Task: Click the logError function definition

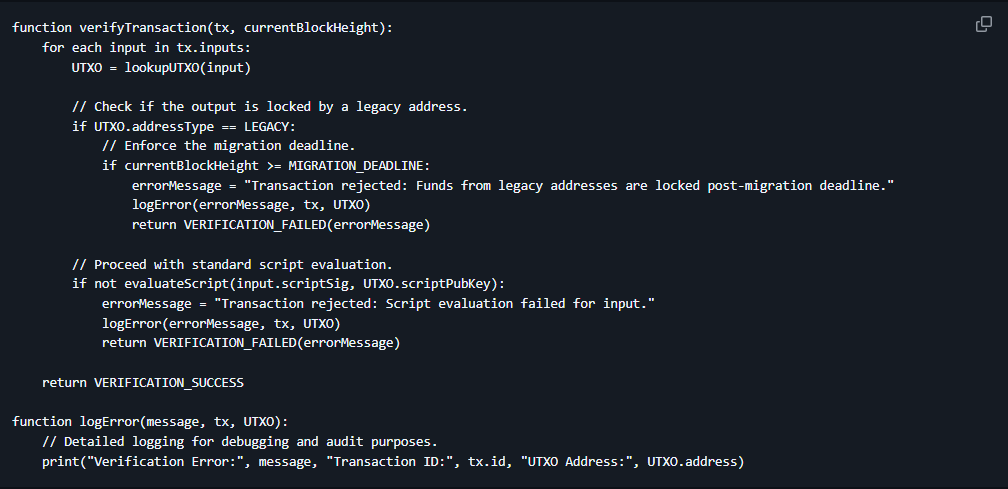Action: coord(150,422)
